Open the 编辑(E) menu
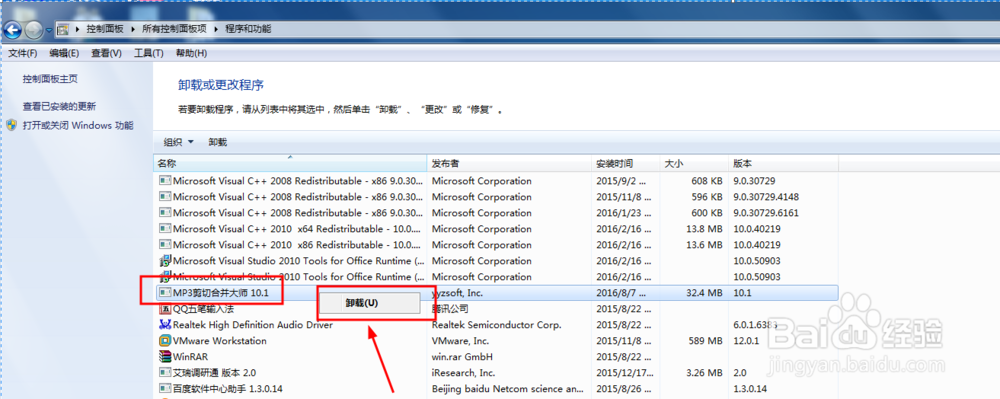Screen dimensions: 1000x399 64,54
